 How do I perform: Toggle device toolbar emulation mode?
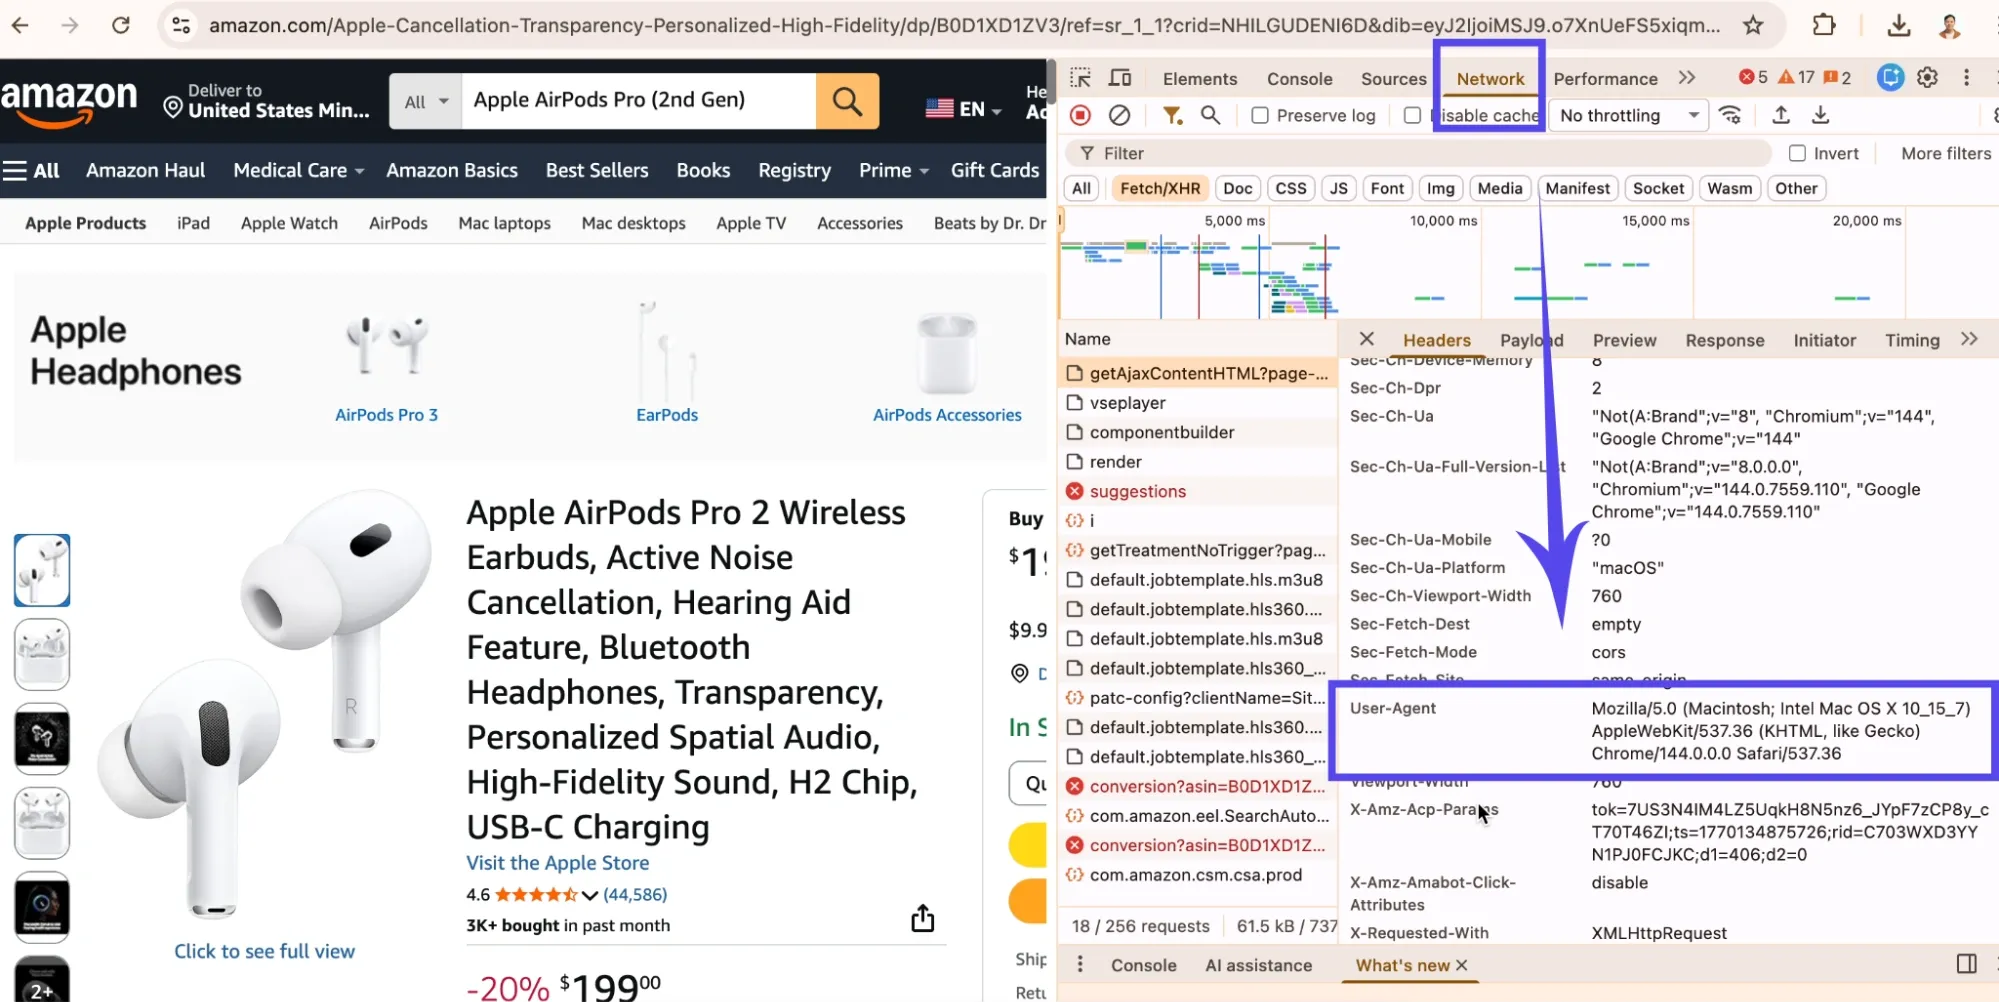tap(1120, 77)
